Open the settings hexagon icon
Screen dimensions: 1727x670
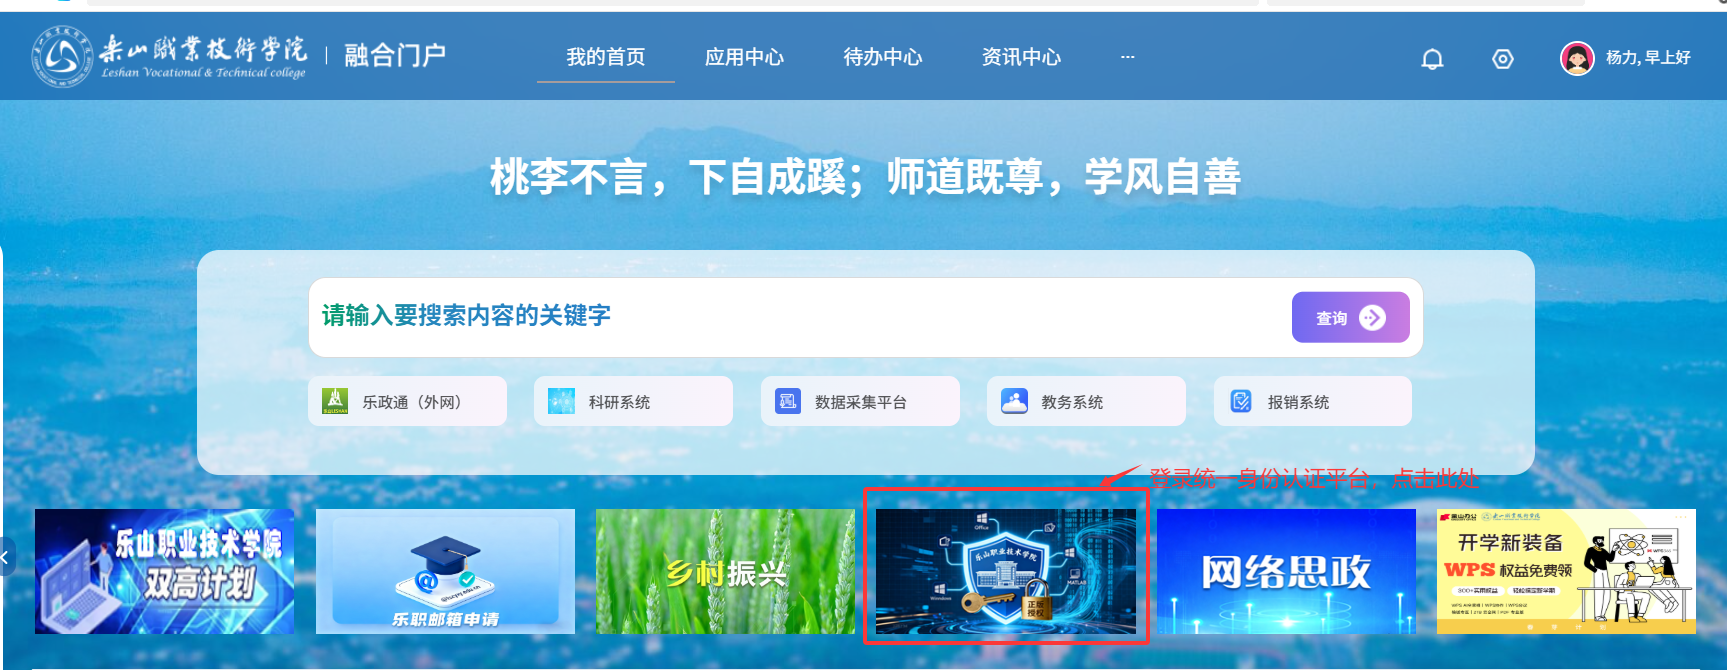pos(1502,59)
